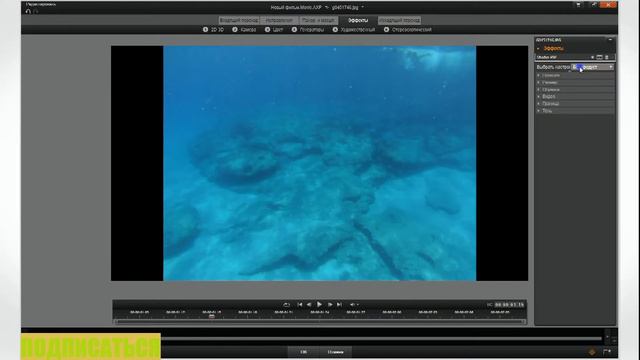Open the Стереоскопический effects group
640x360 pixels.
tap(408, 29)
